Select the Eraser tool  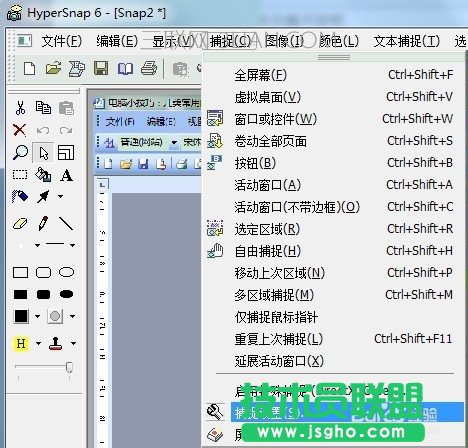(20, 223)
